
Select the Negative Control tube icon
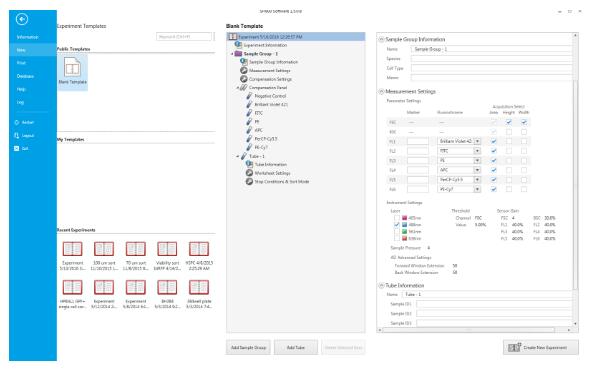(249, 96)
